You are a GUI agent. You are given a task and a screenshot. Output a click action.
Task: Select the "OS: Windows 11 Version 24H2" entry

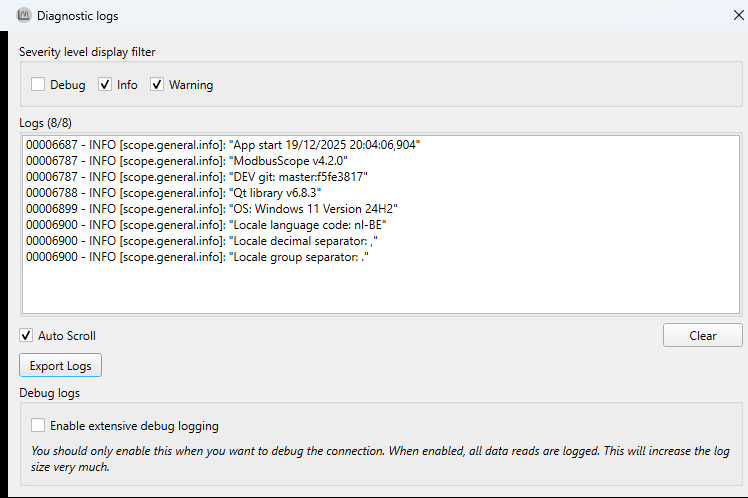(211, 209)
